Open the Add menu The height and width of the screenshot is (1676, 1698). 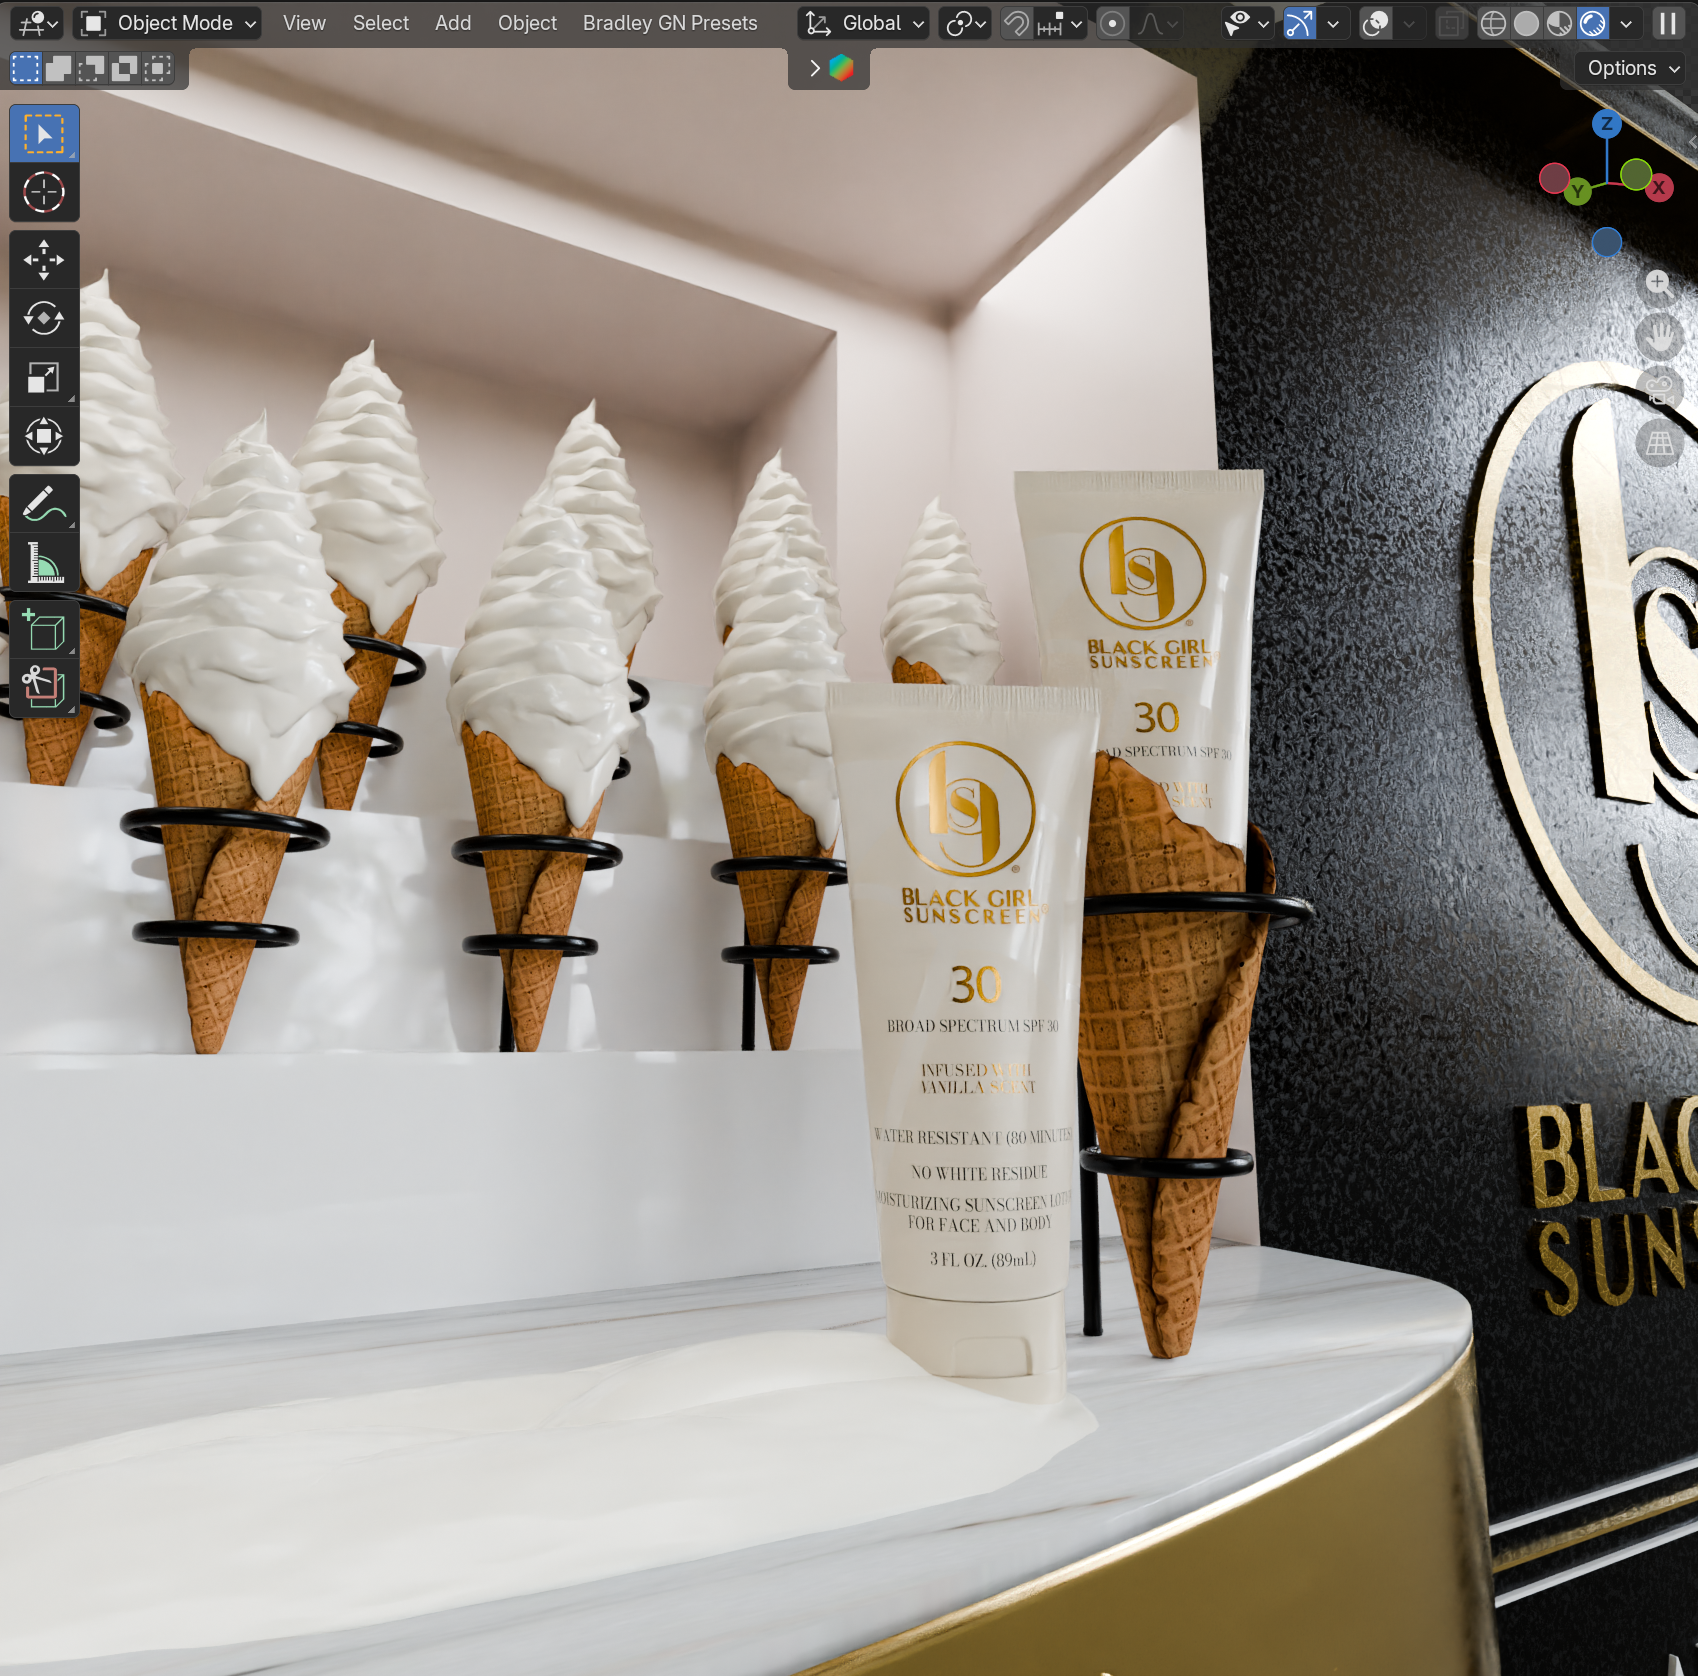pos(453,23)
